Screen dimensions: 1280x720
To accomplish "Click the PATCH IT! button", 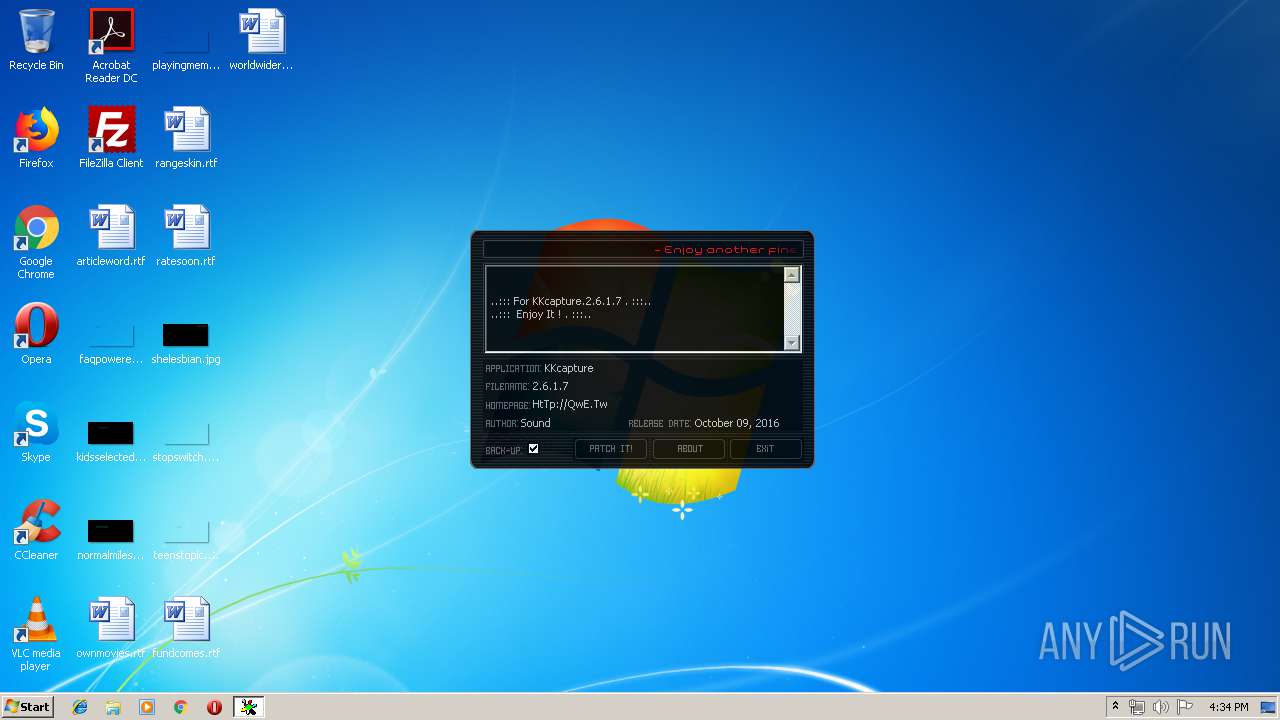I will pos(611,449).
